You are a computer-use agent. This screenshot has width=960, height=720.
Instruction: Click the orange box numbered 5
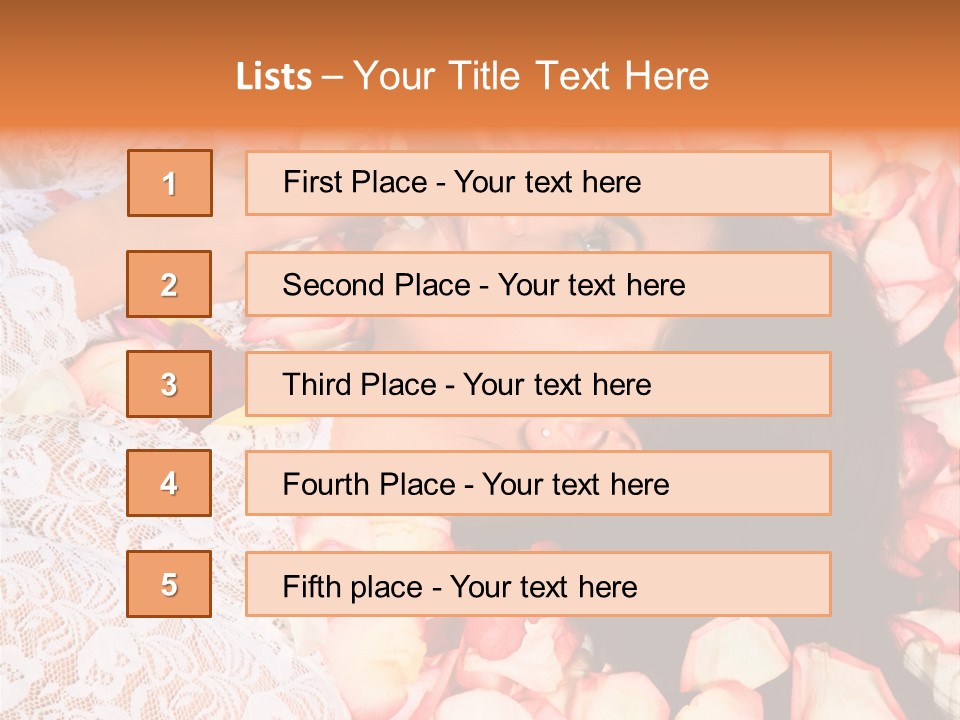coord(169,583)
